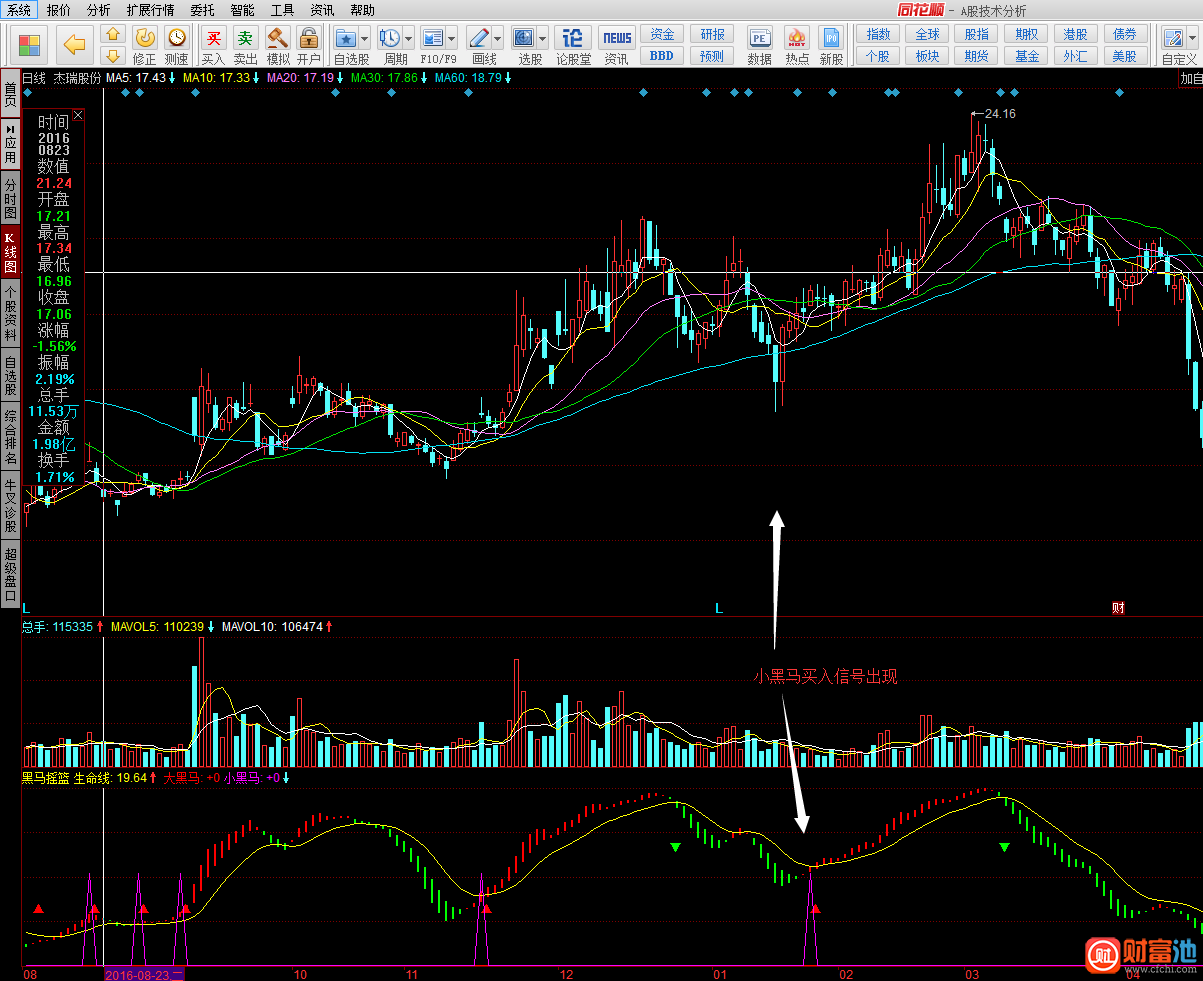The image size is (1203, 981).
Task: Click the 热点 flame icon
Action: click(797, 38)
